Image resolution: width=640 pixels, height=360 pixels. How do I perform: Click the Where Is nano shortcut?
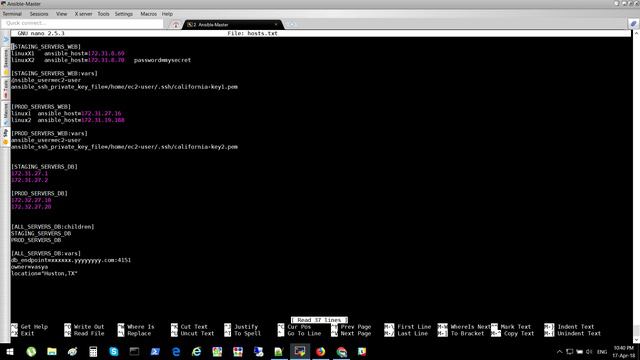pos(136,327)
